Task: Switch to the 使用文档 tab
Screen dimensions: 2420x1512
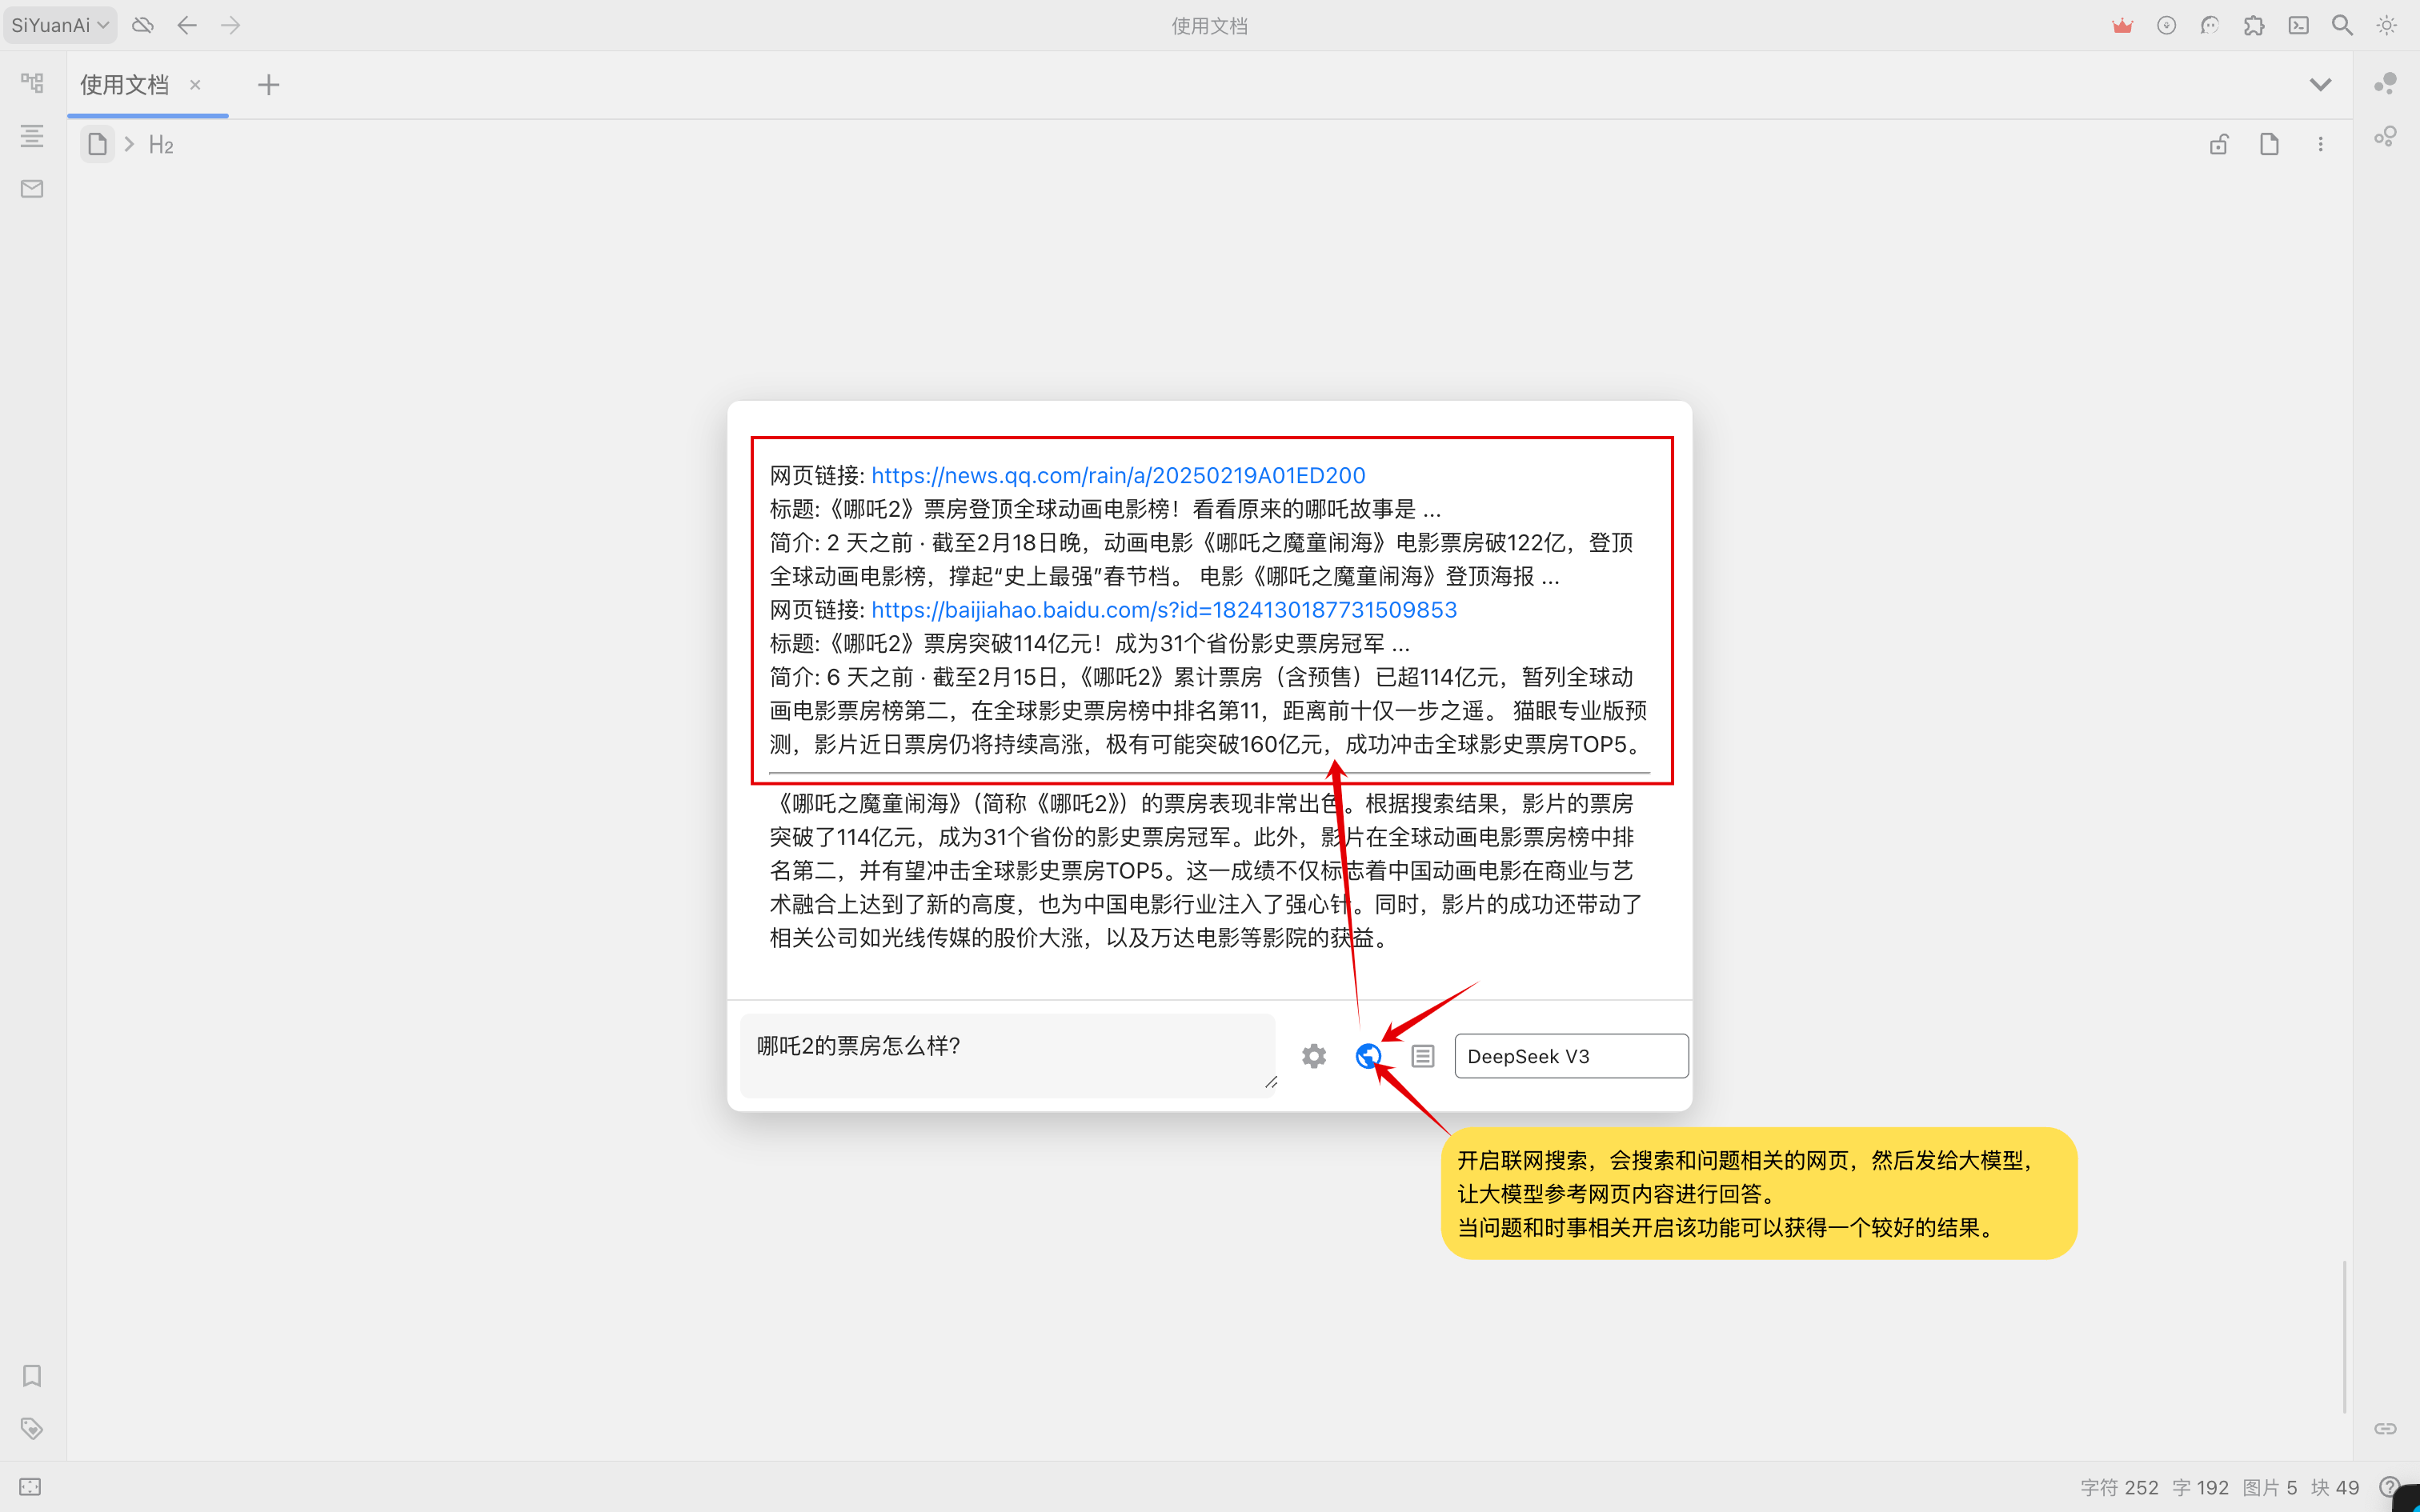Action: click(x=123, y=84)
